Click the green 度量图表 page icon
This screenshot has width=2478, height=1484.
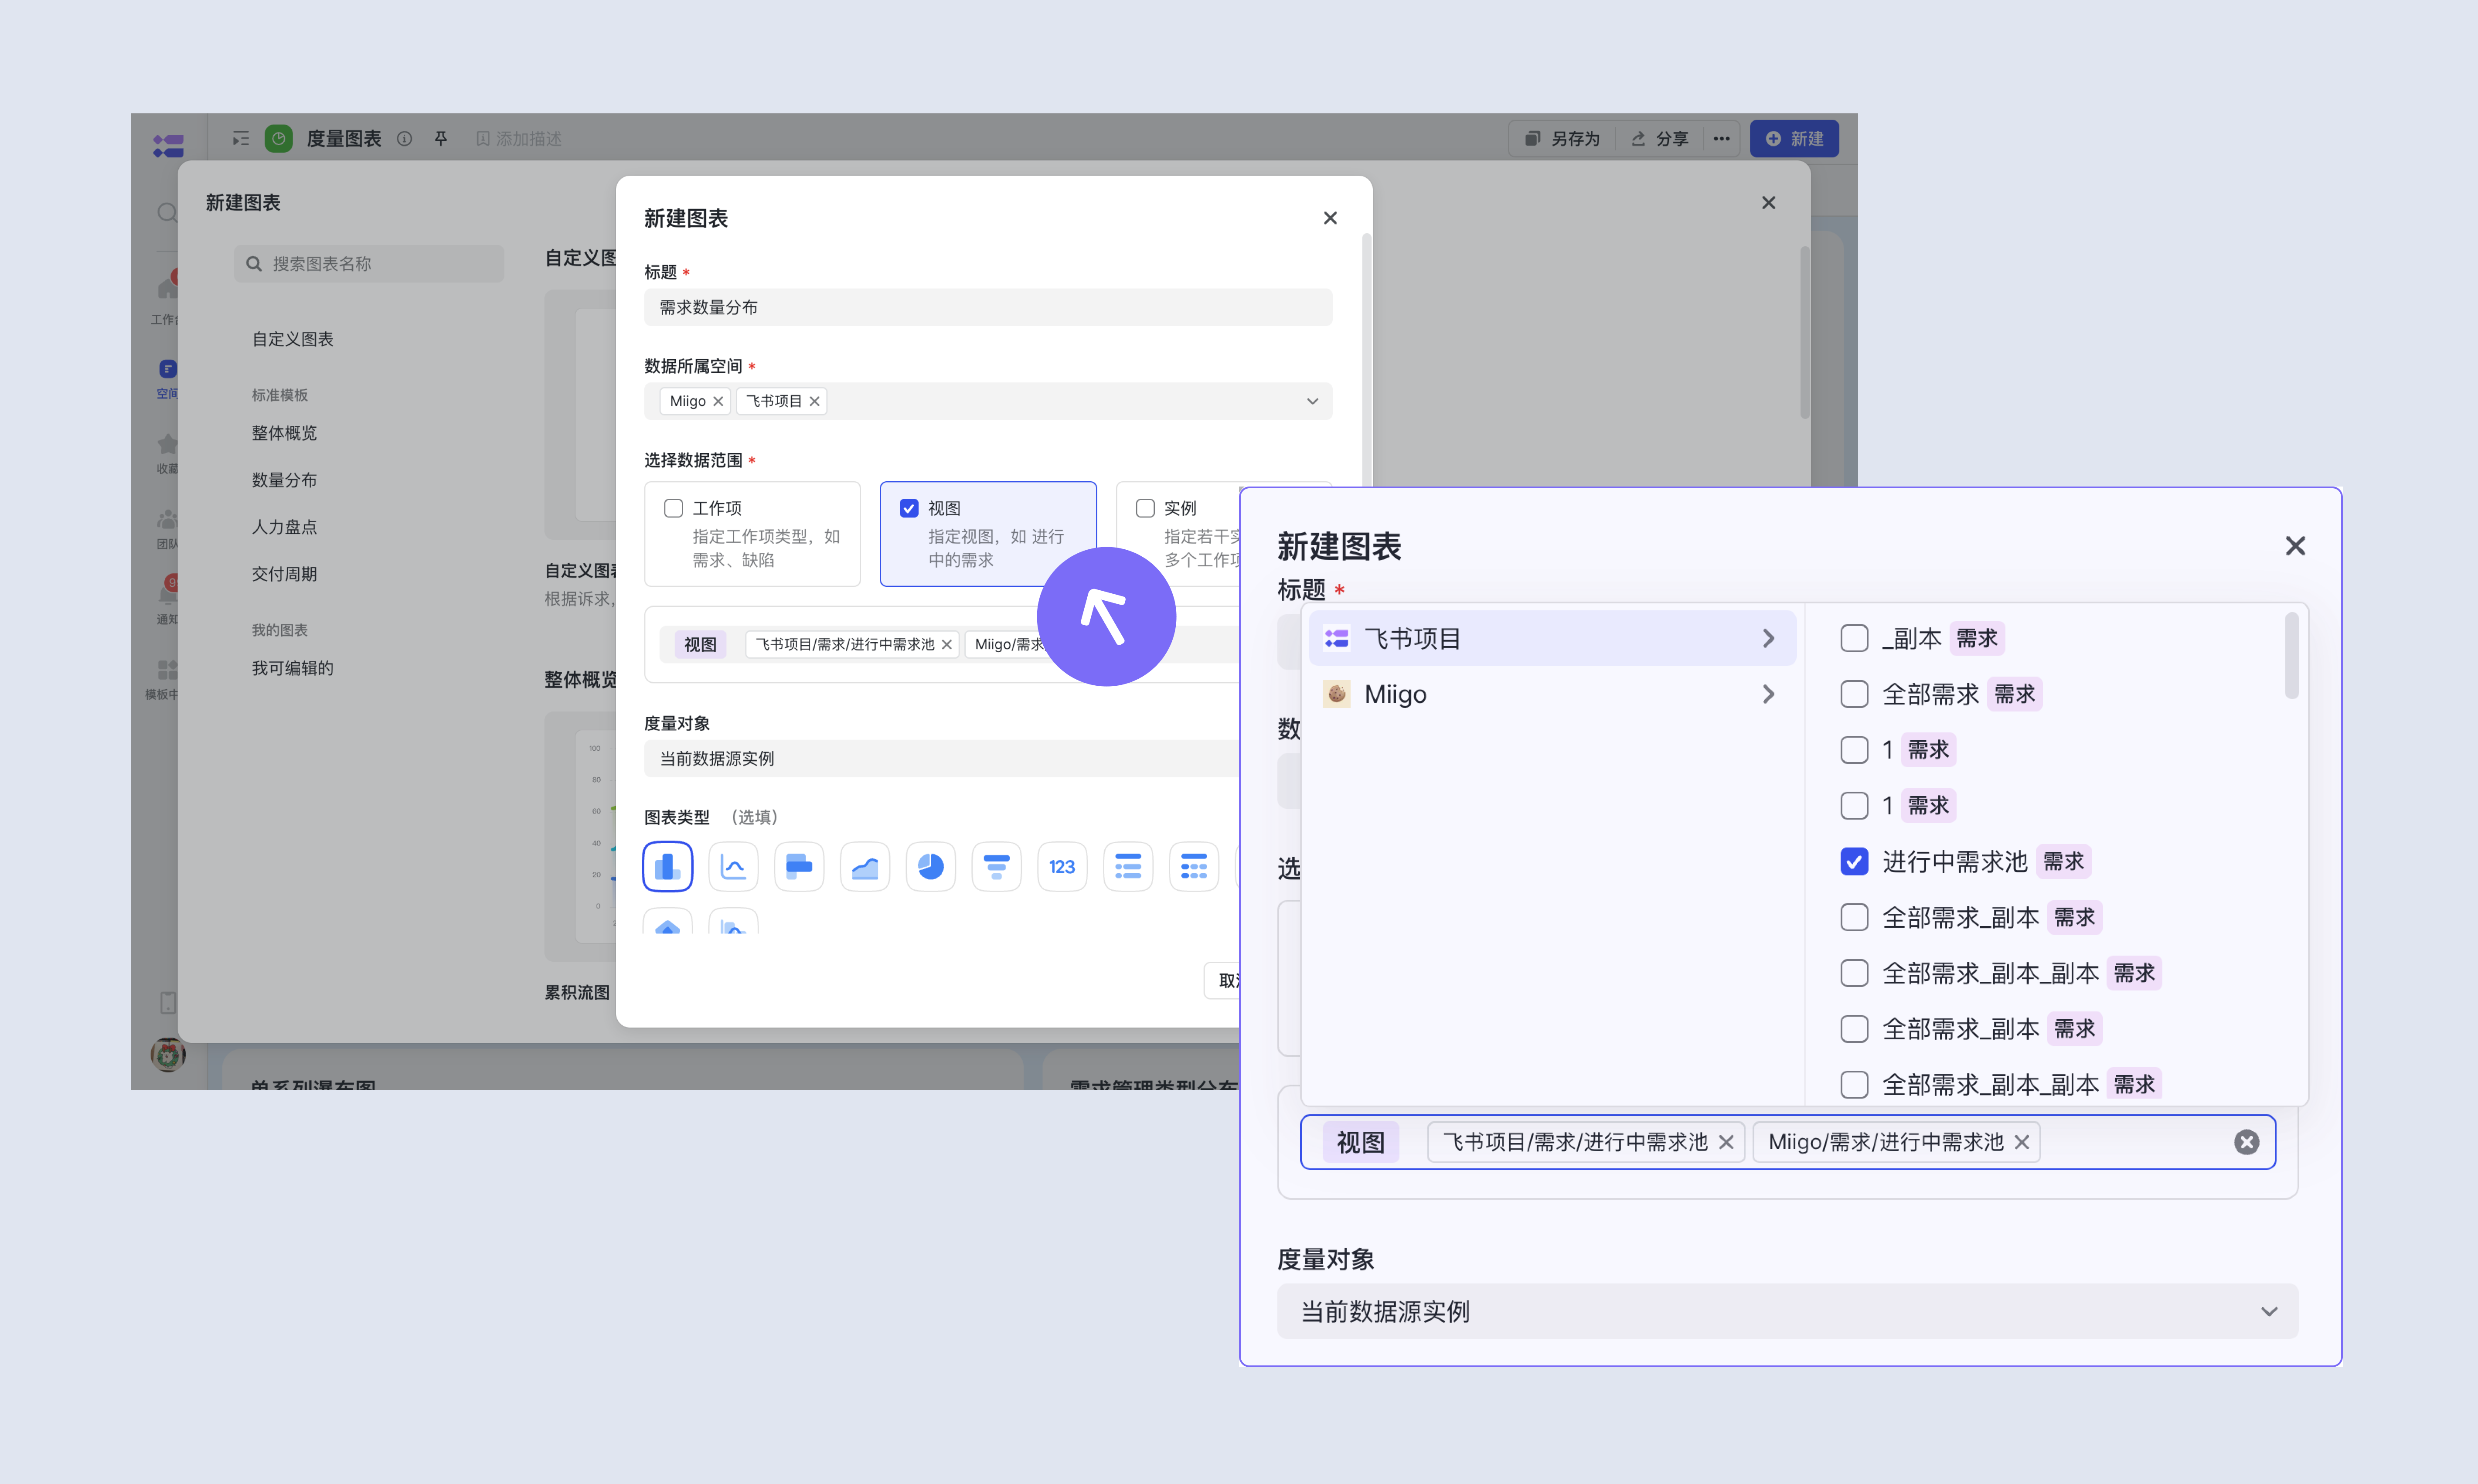pos(279,138)
